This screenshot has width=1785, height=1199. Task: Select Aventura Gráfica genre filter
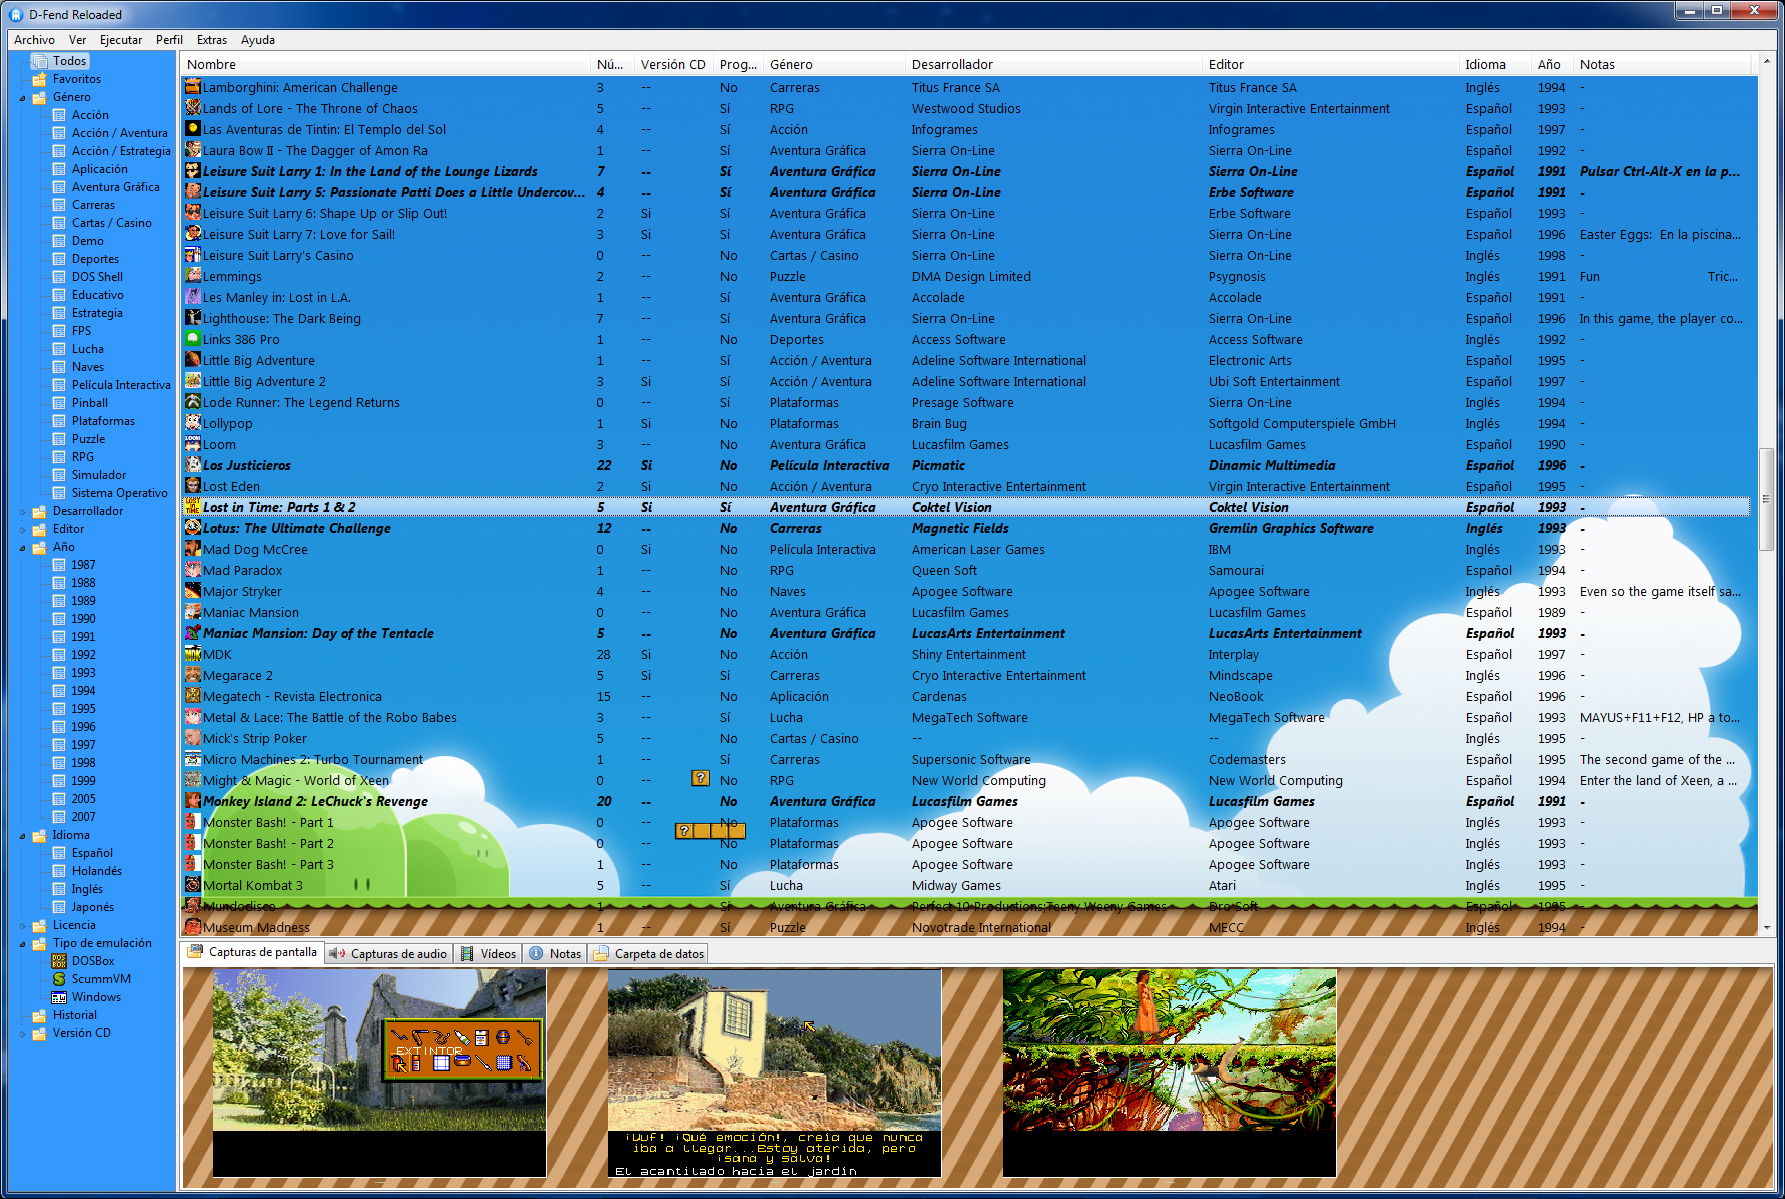coord(115,187)
